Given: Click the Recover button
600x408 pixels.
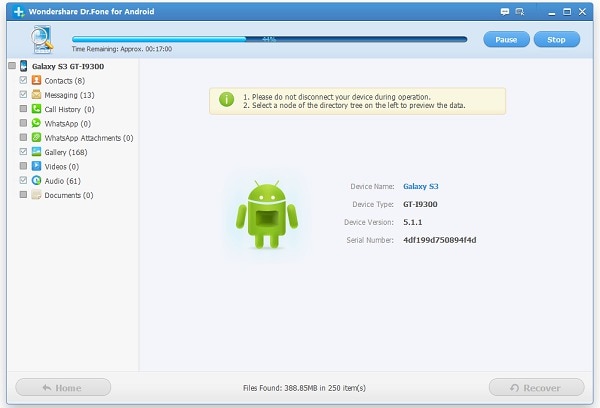Looking at the screenshot, I should pyautogui.click(x=536, y=387).
